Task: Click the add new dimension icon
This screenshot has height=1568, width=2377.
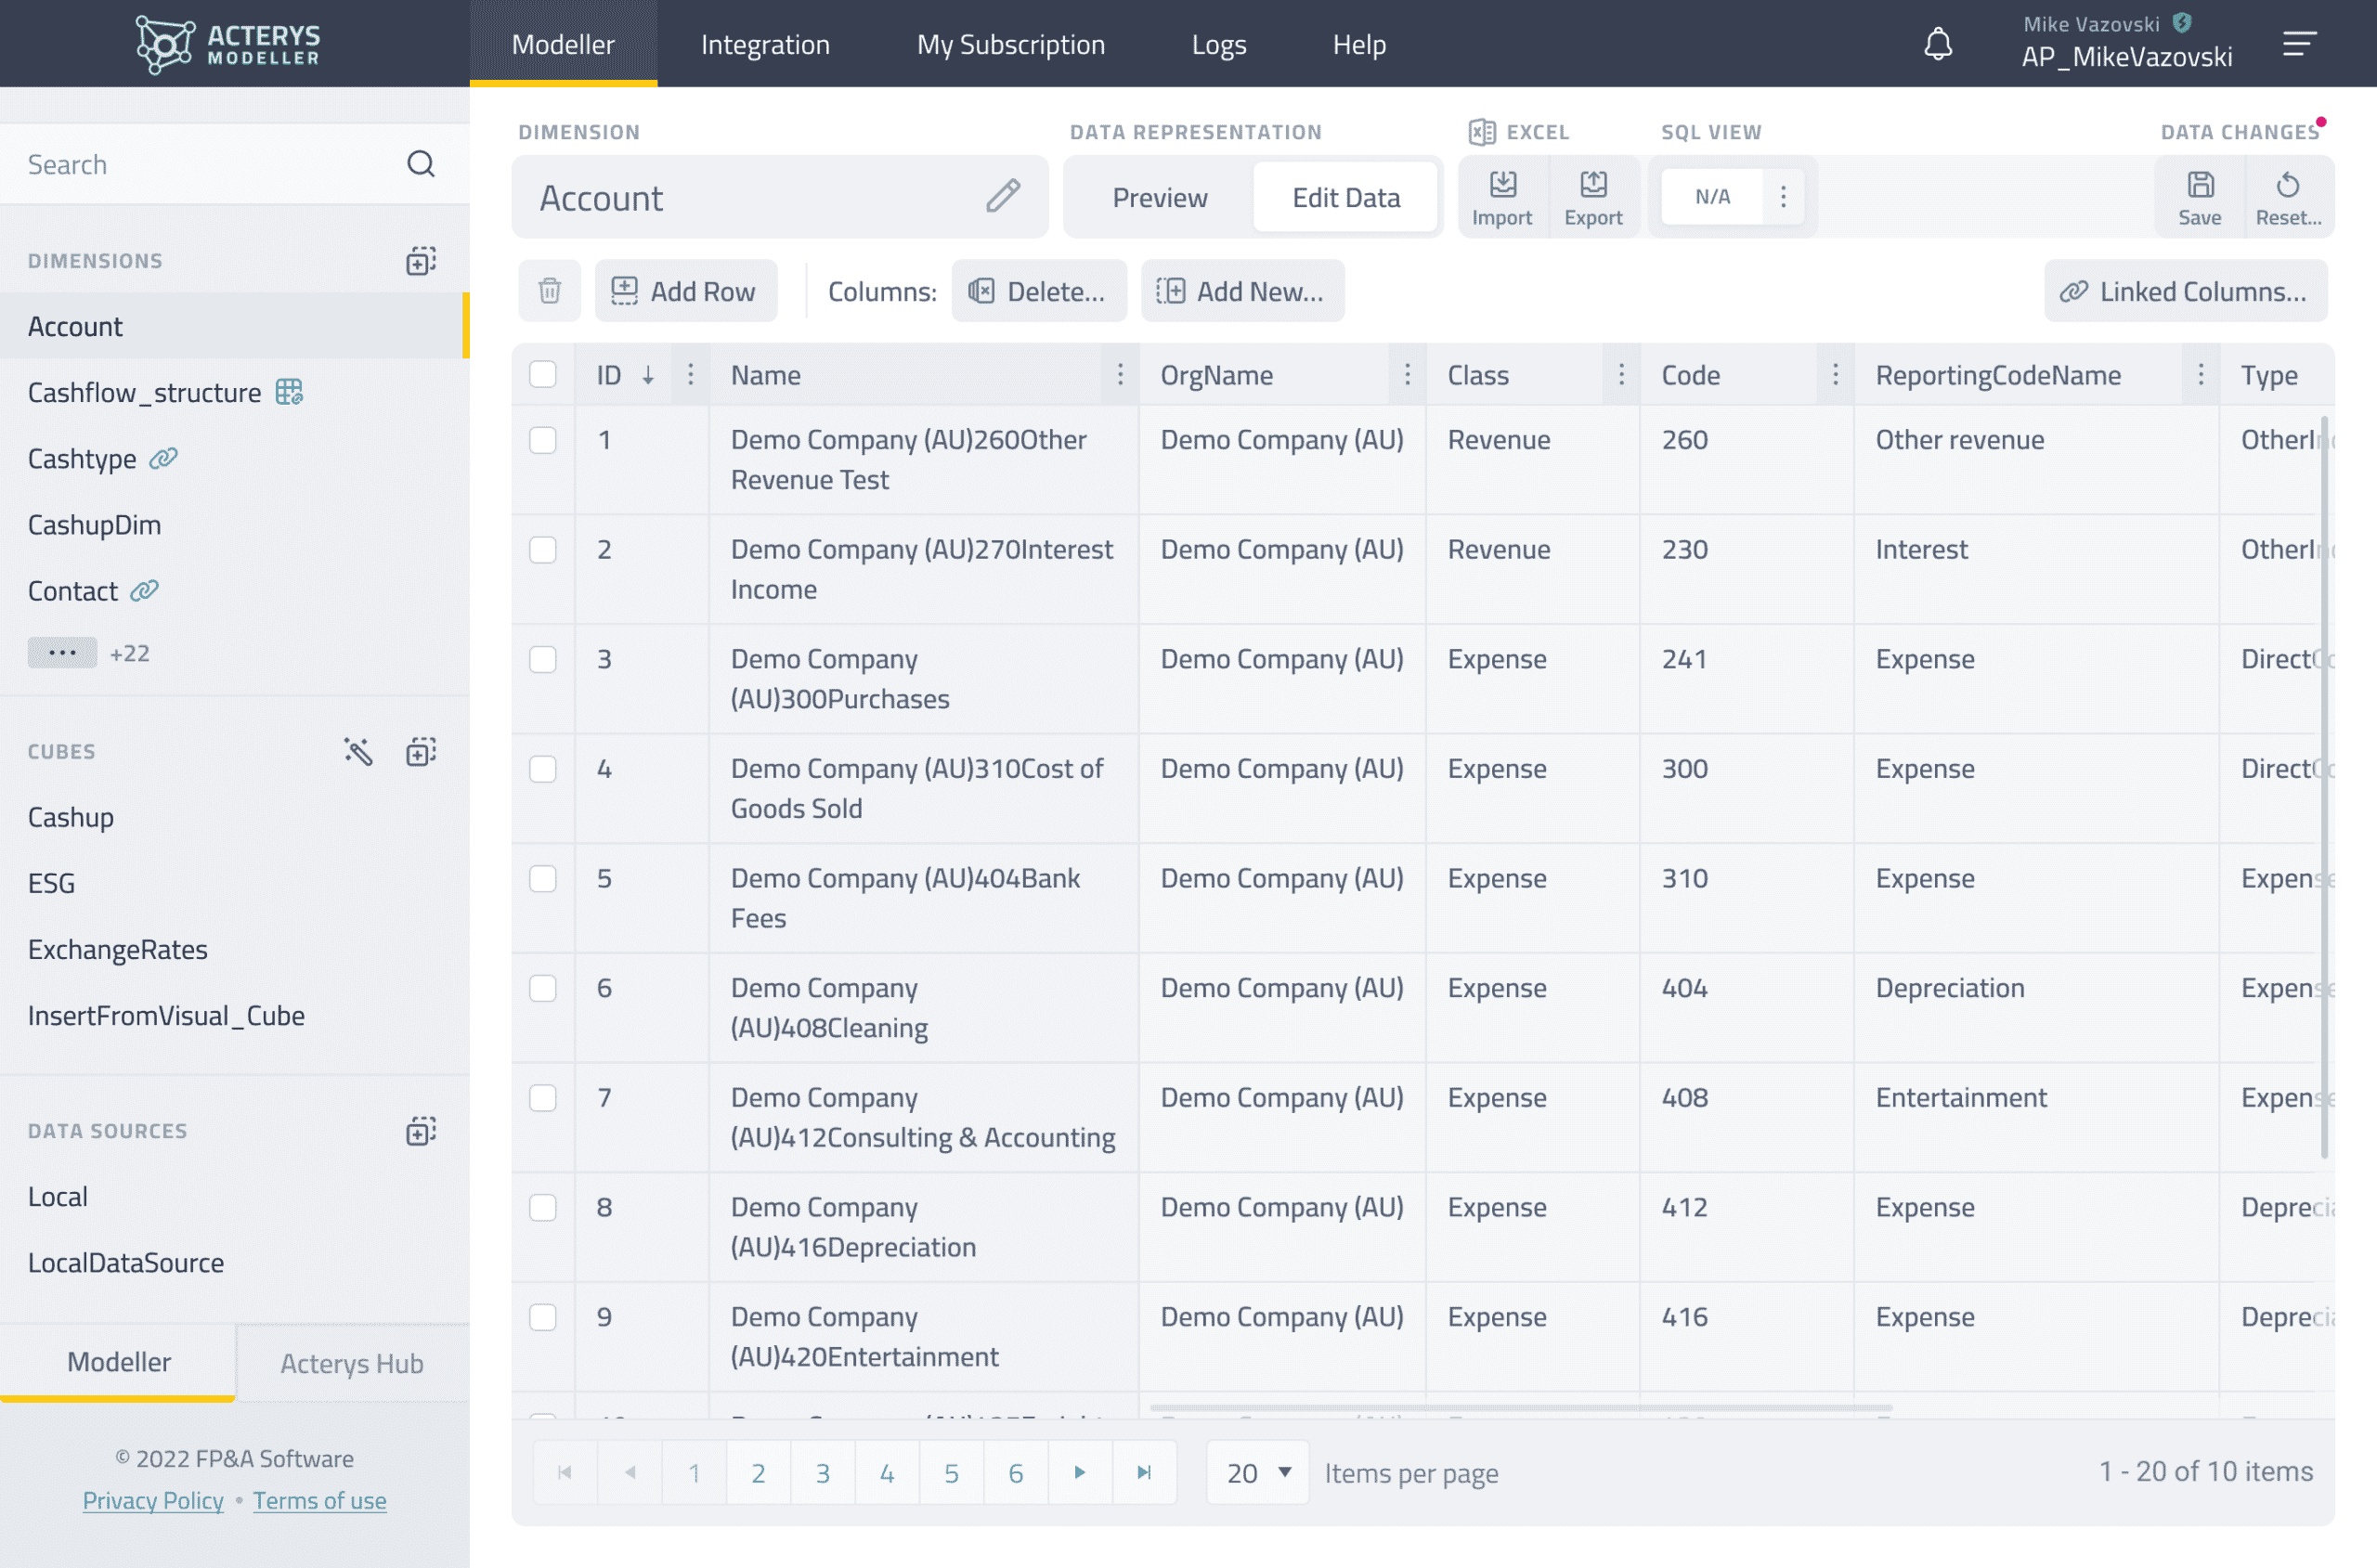Action: 421,261
